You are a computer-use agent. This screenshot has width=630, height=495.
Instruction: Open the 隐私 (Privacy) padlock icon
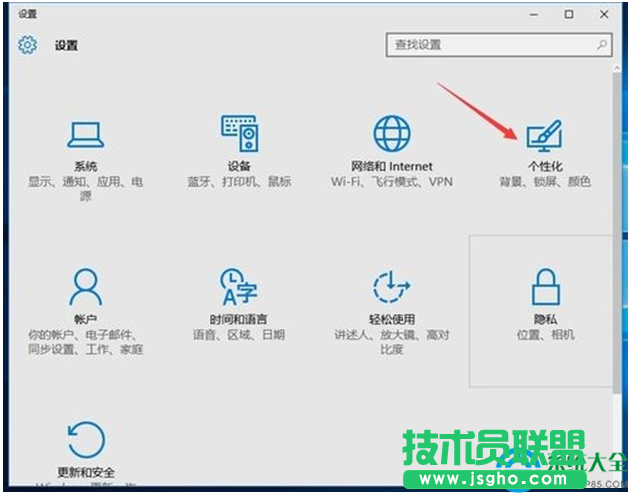[546, 287]
